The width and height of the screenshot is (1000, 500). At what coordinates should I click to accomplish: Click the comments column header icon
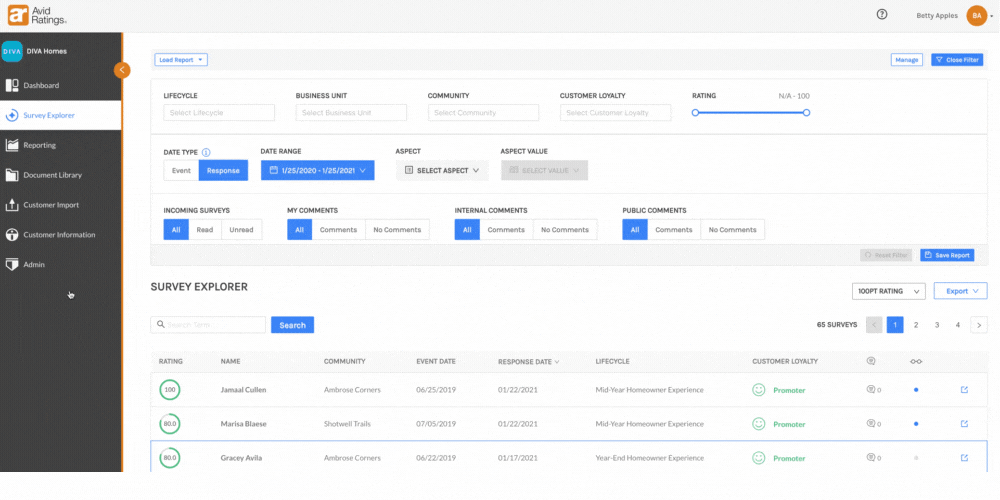click(871, 361)
